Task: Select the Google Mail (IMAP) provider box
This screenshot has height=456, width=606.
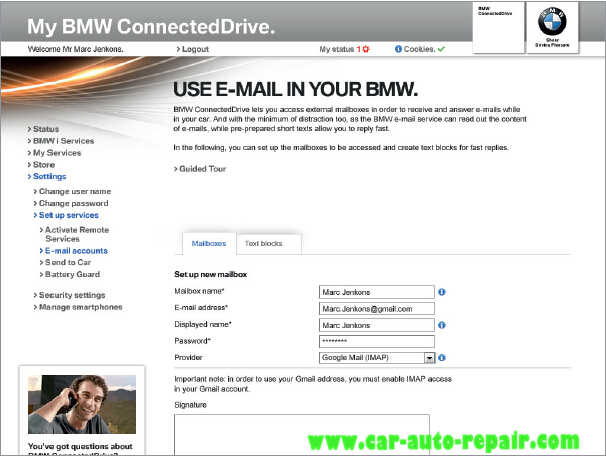Action: 377,358
